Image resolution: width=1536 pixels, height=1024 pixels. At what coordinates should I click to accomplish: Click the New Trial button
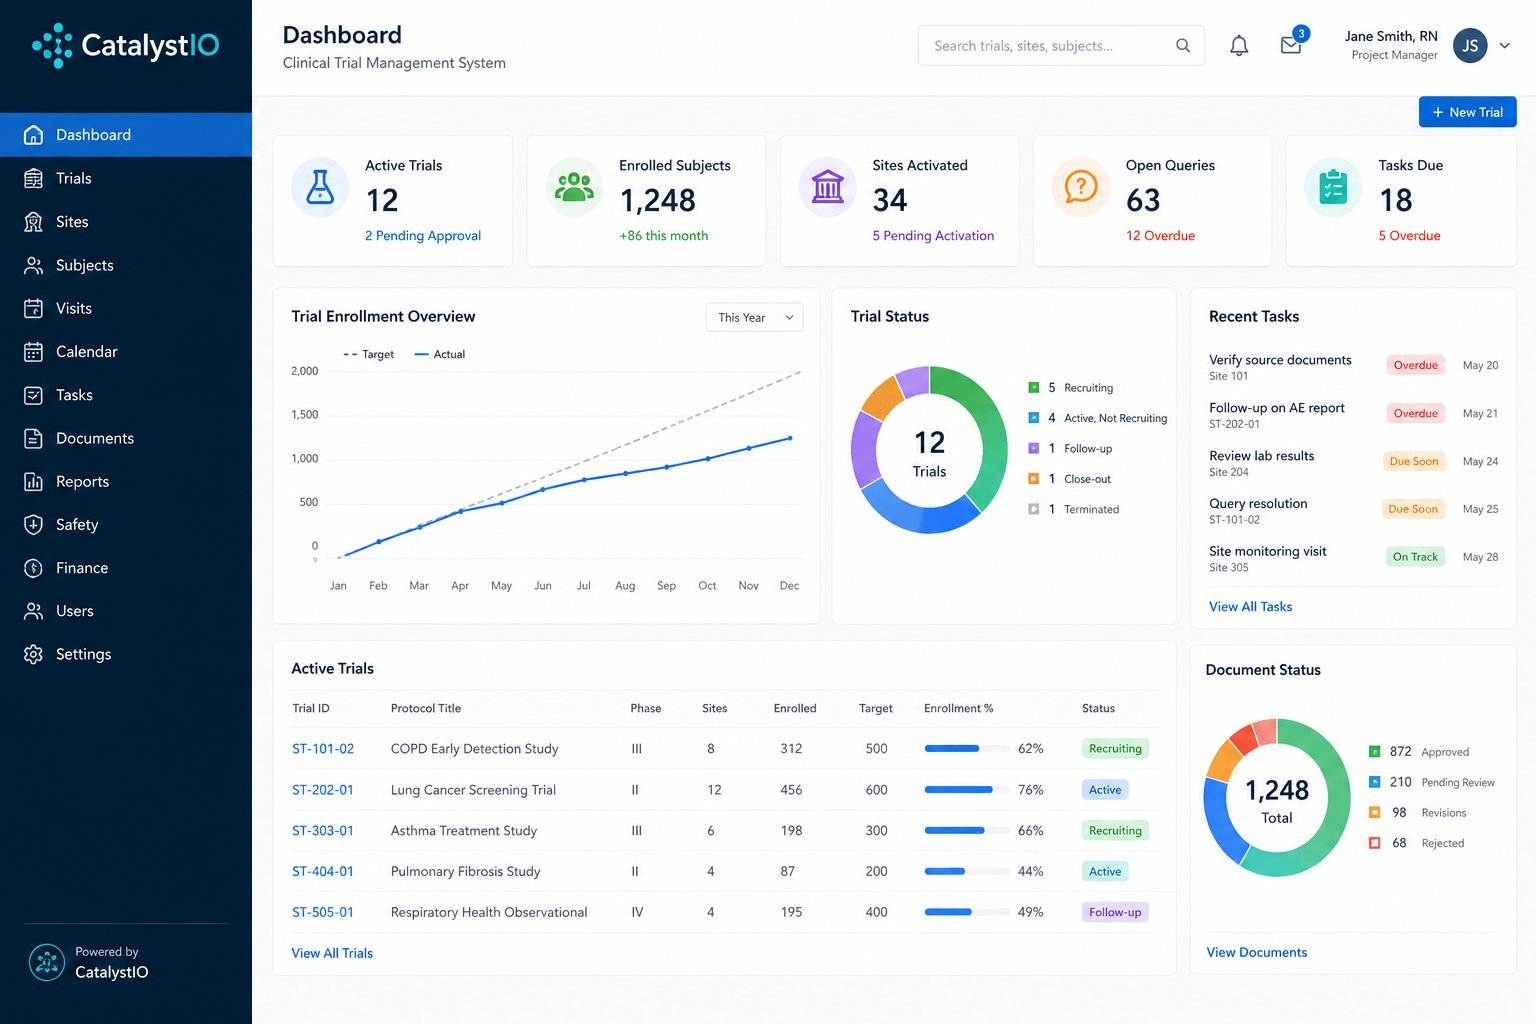click(x=1467, y=112)
